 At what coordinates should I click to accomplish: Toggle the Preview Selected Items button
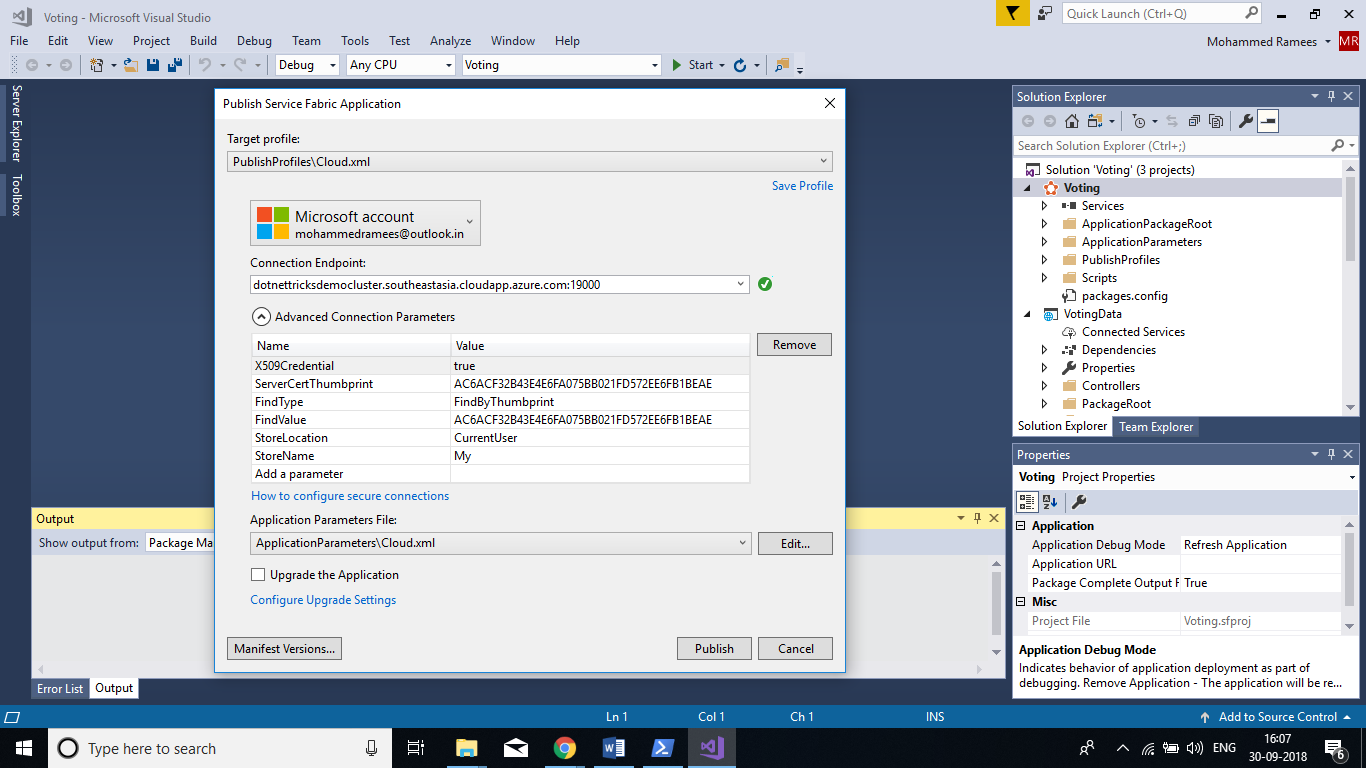(x=1268, y=121)
